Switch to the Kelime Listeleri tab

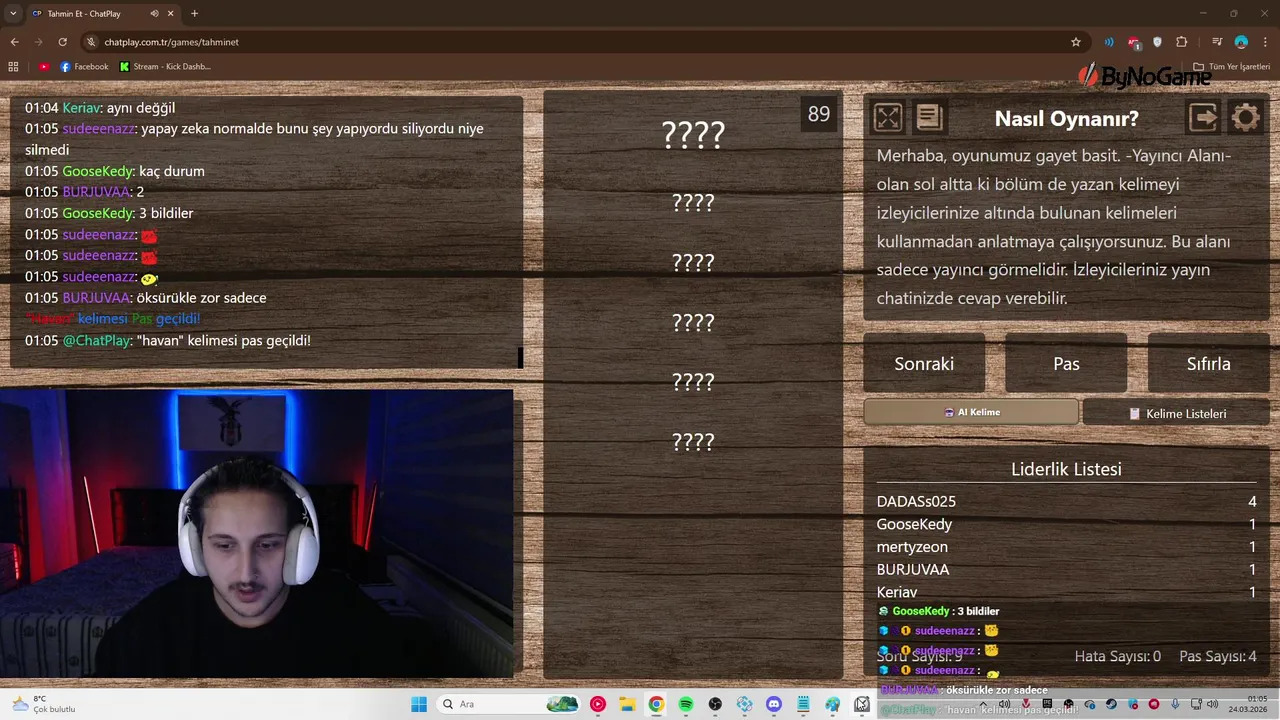[x=1177, y=413]
